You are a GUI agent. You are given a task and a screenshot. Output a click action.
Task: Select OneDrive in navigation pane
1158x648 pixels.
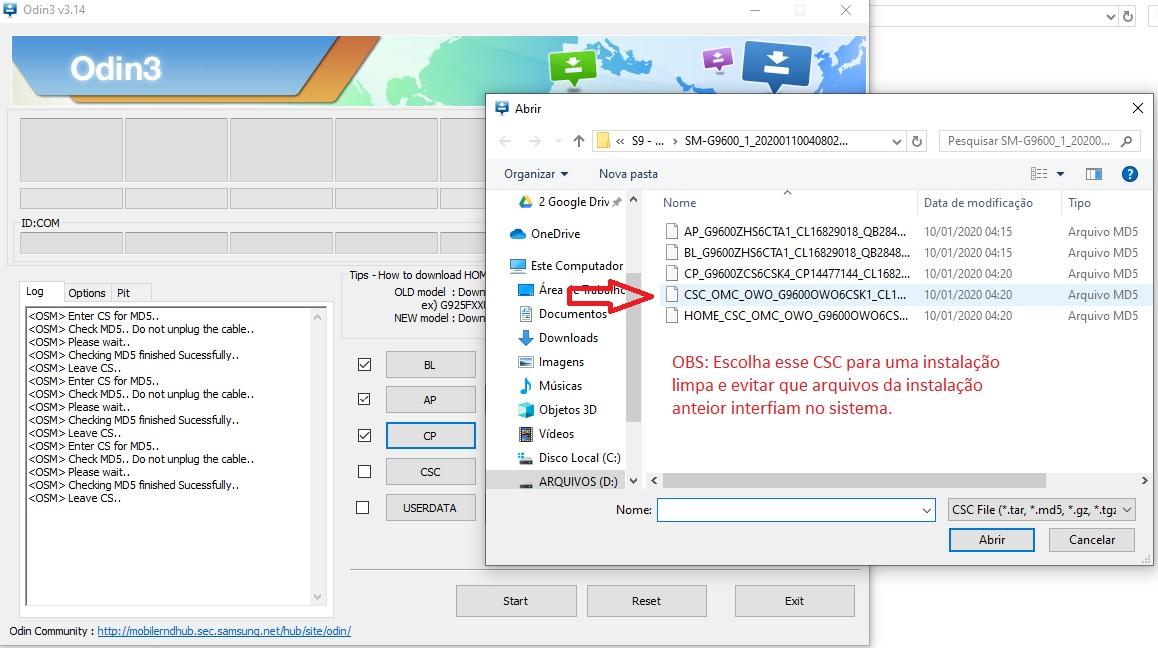pyautogui.click(x=545, y=233)
